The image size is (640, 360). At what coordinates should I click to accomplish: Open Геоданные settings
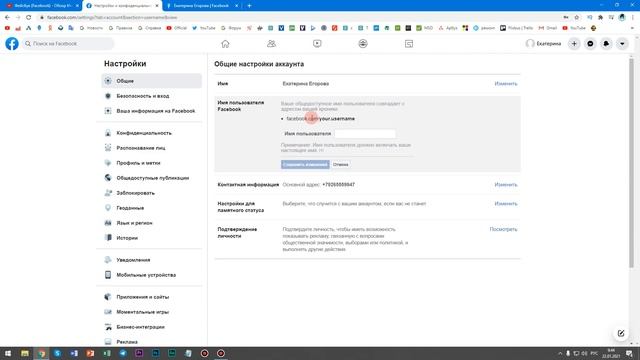(151, 208)
